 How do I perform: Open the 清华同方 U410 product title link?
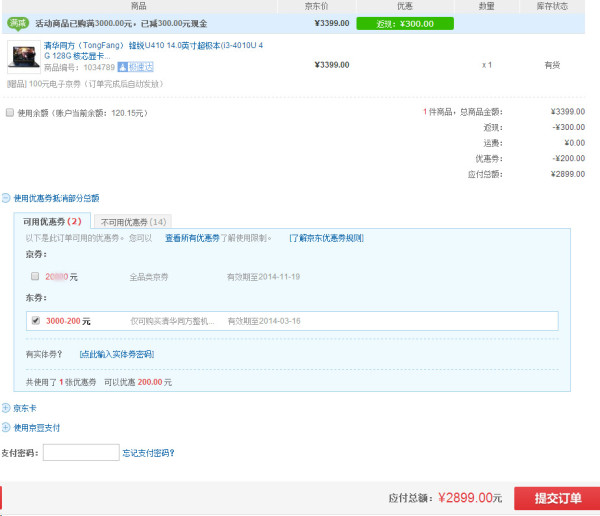point(153,51)
